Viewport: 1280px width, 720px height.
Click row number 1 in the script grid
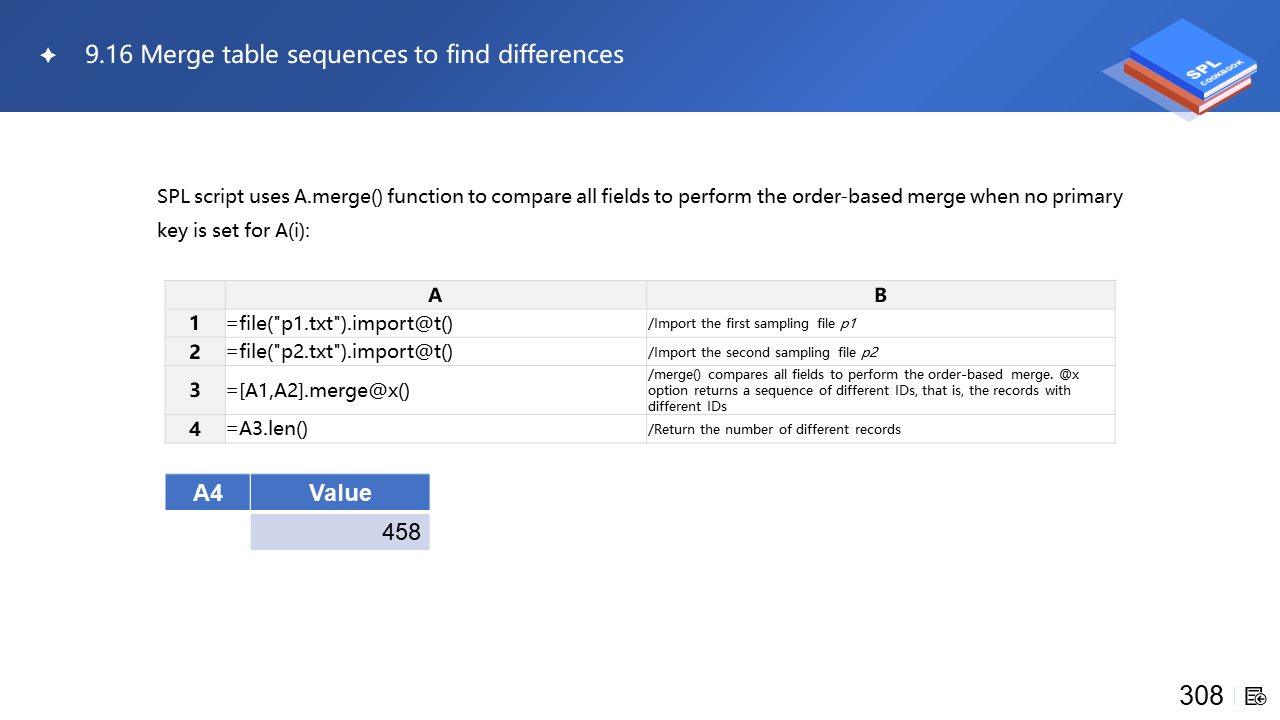tap(195, 324)
